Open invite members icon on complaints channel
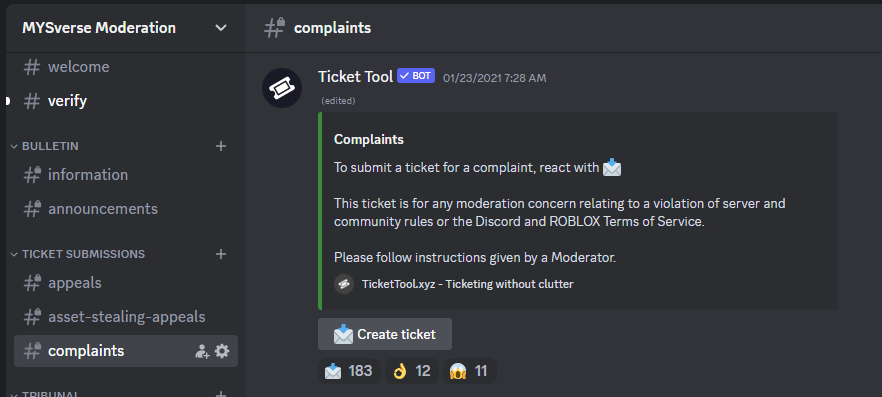The image size is (882, 397). tap(202, 351)
